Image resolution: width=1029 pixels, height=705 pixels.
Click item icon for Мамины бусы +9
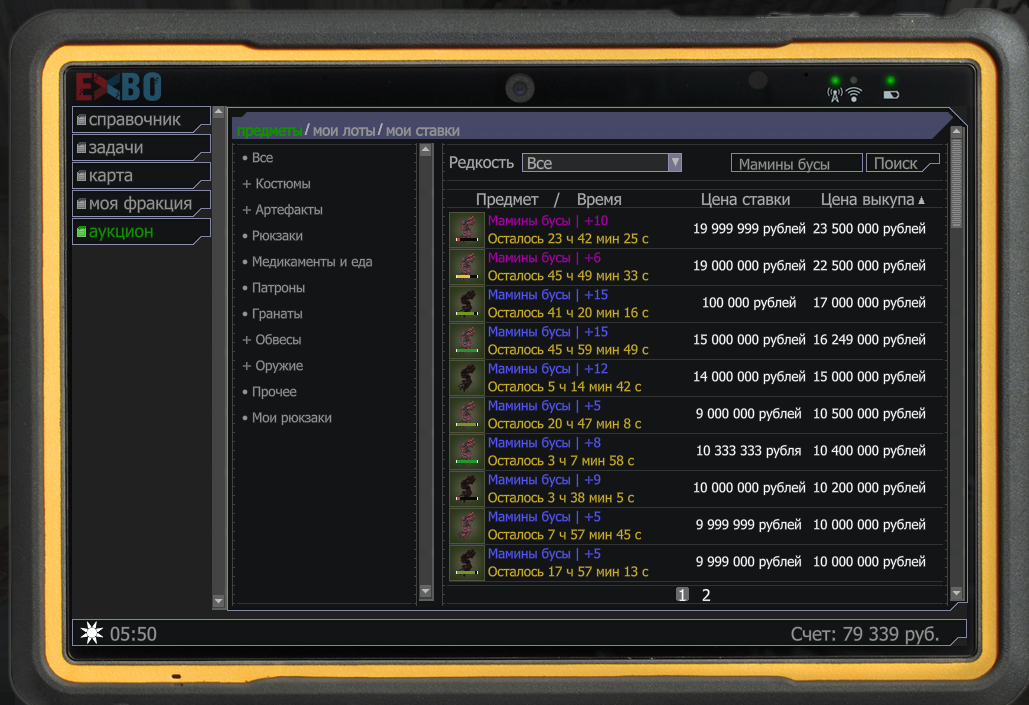pyautogui.click(x=467, y=488)
